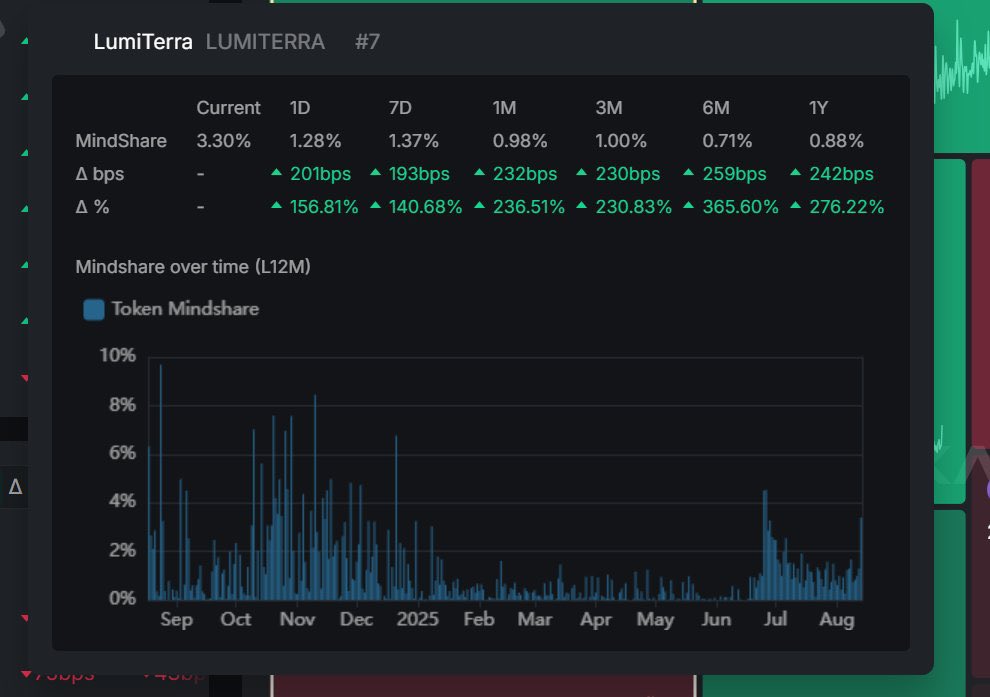Screen dimensions: 990x697
Task: Click current mindshare value 3.30%
Action: click(224, 141)
